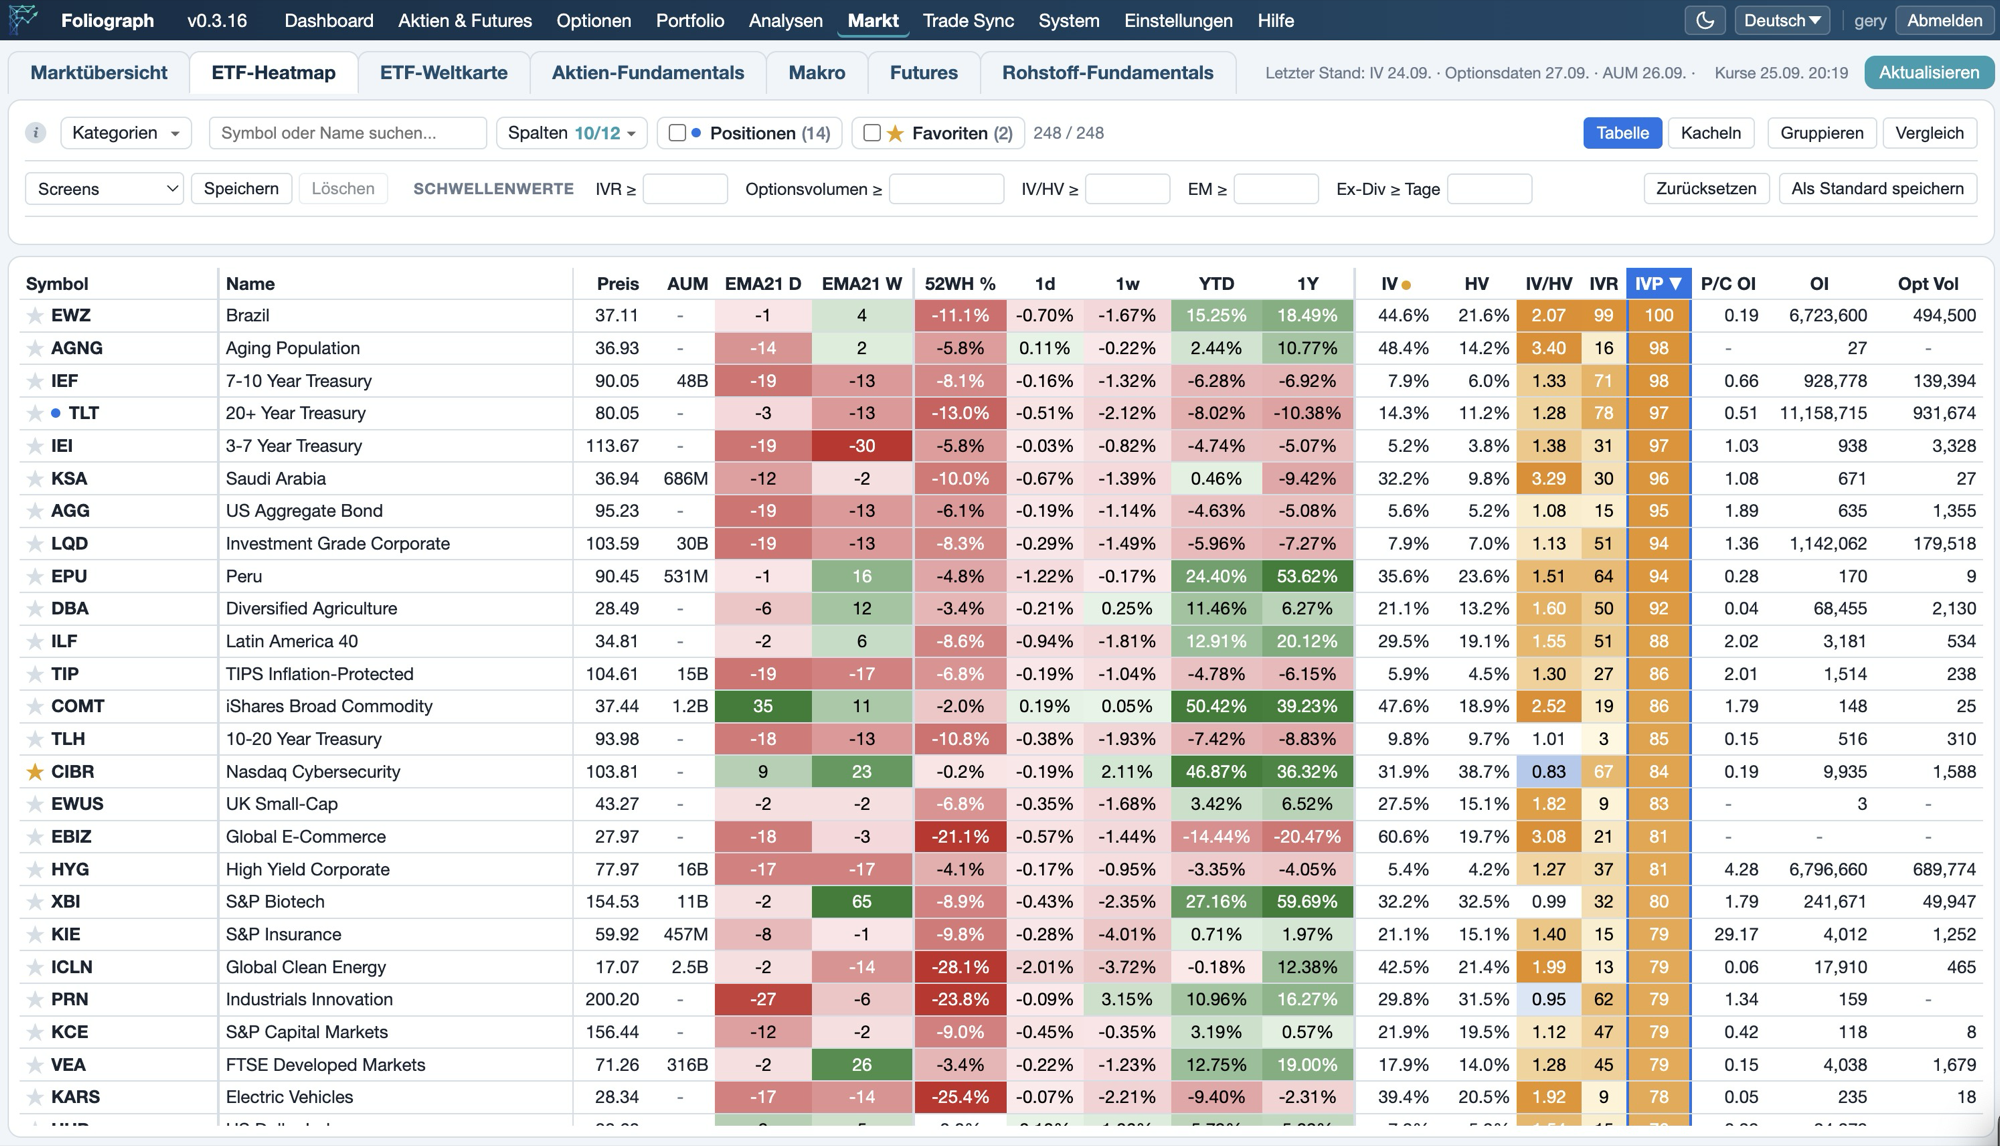2000x1146 pixels.
Task: Switch to the Rohstoff-Fundamentals tab
Action: click(x=1108, y=73)
